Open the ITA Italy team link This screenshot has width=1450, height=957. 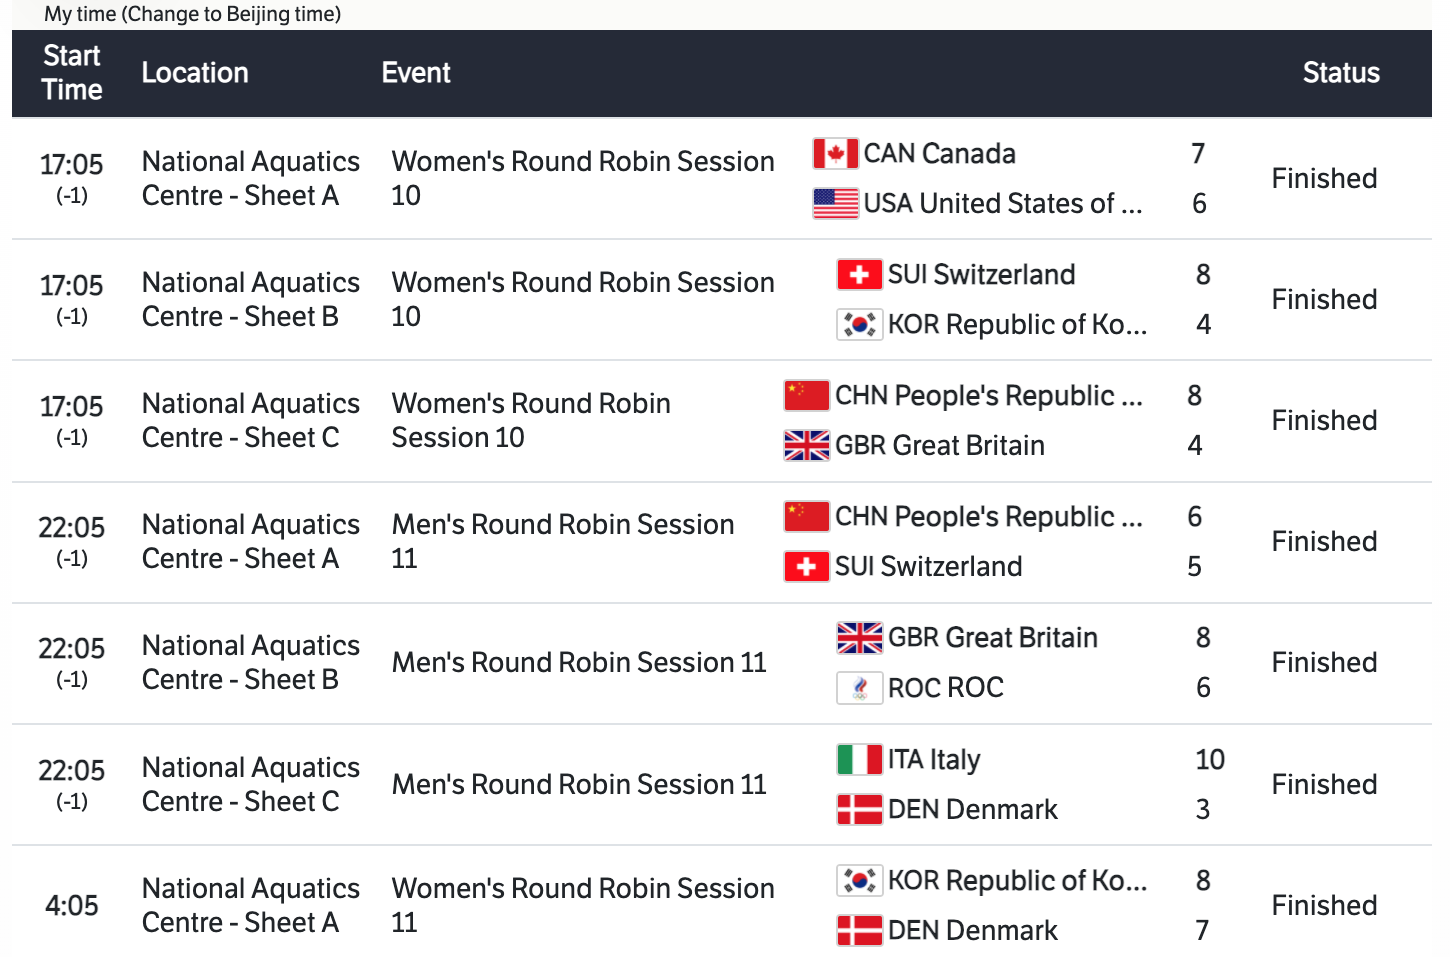[x=934, y=760]
